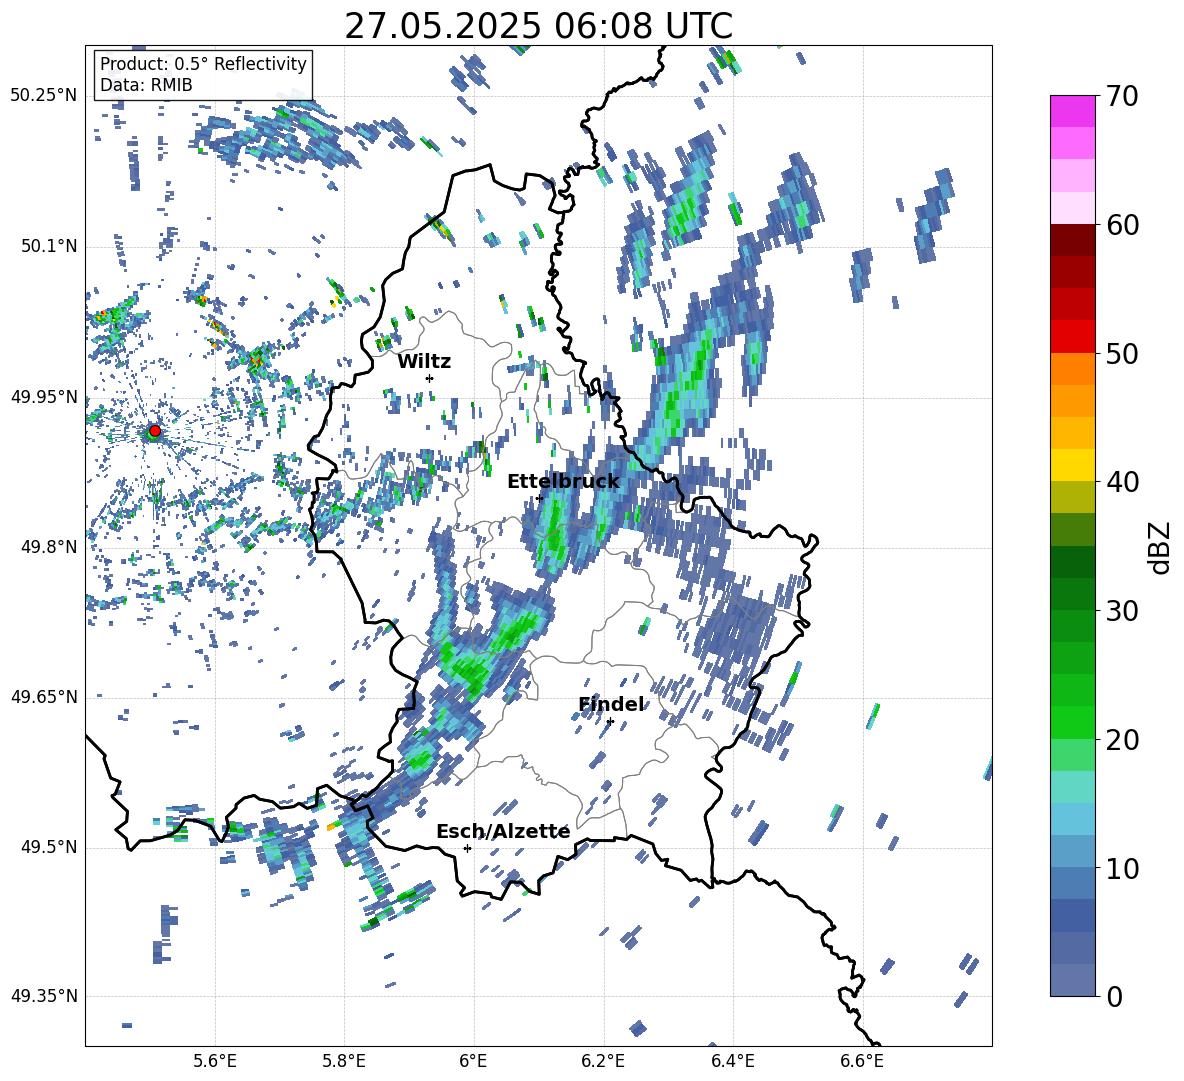Click the dBZ colorbar axis label

click(1161, 547)
